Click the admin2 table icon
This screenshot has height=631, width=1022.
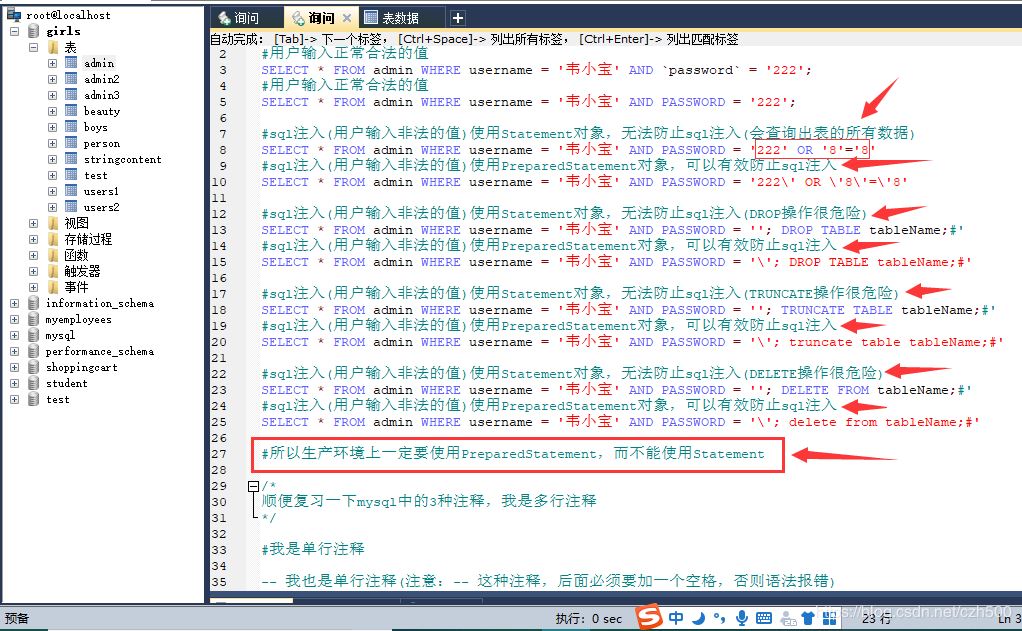pos(71,79)
